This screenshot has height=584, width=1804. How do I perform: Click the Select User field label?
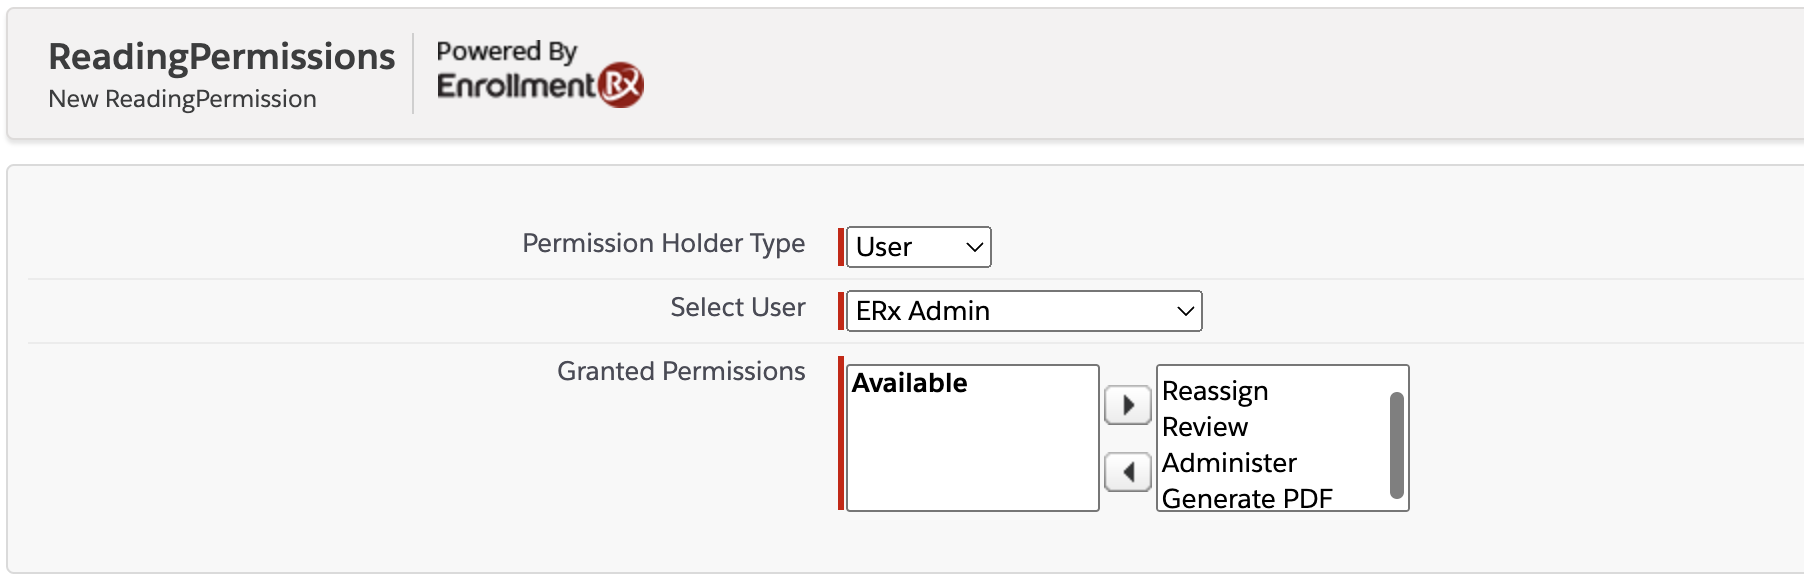(737, 307)
